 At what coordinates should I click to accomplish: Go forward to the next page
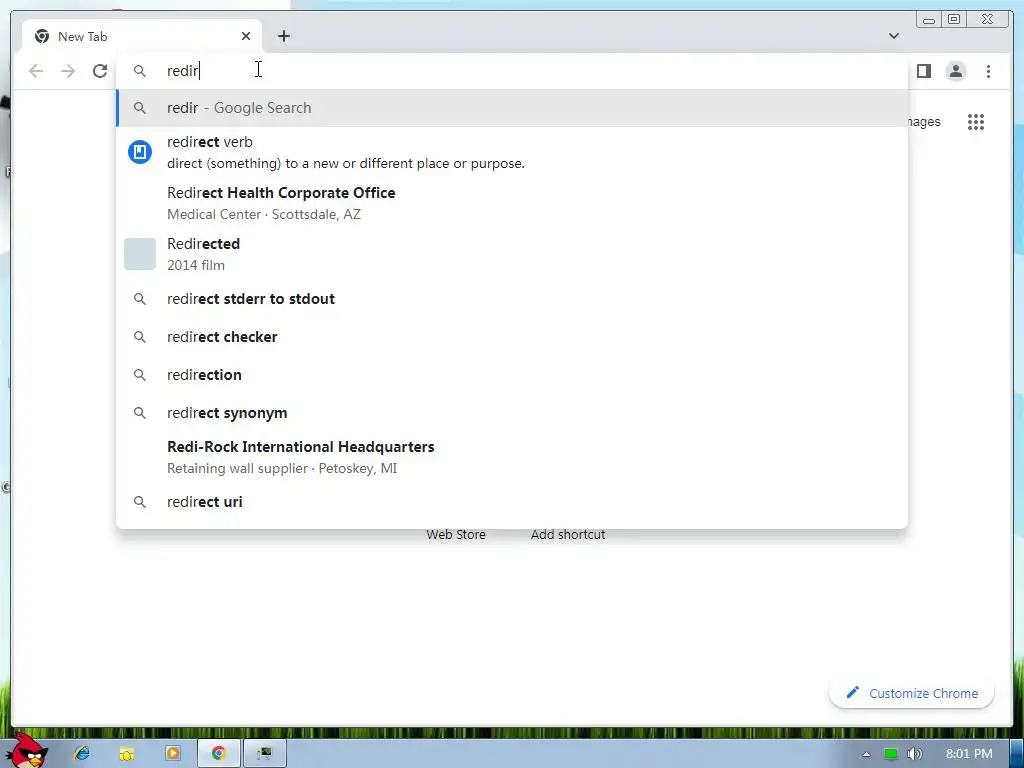click(x=68, y=71)
